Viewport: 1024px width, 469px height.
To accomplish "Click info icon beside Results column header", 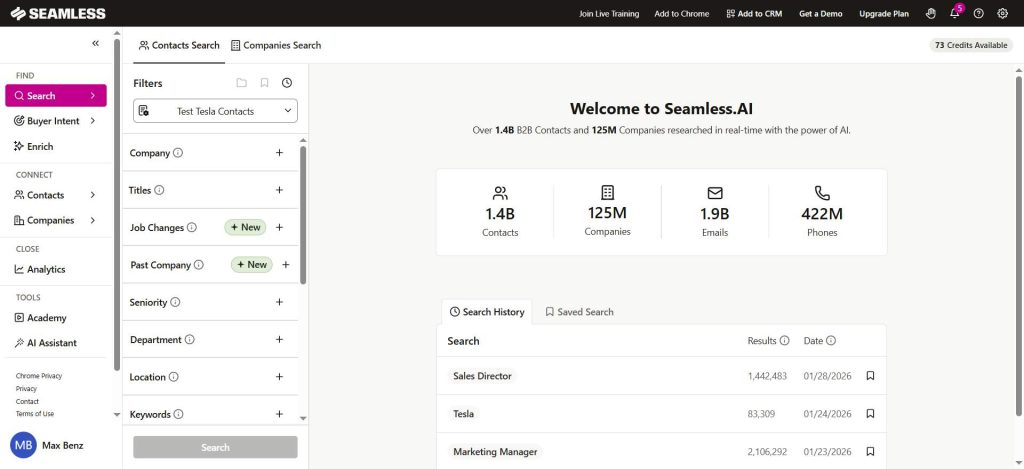I will point(785,340).
